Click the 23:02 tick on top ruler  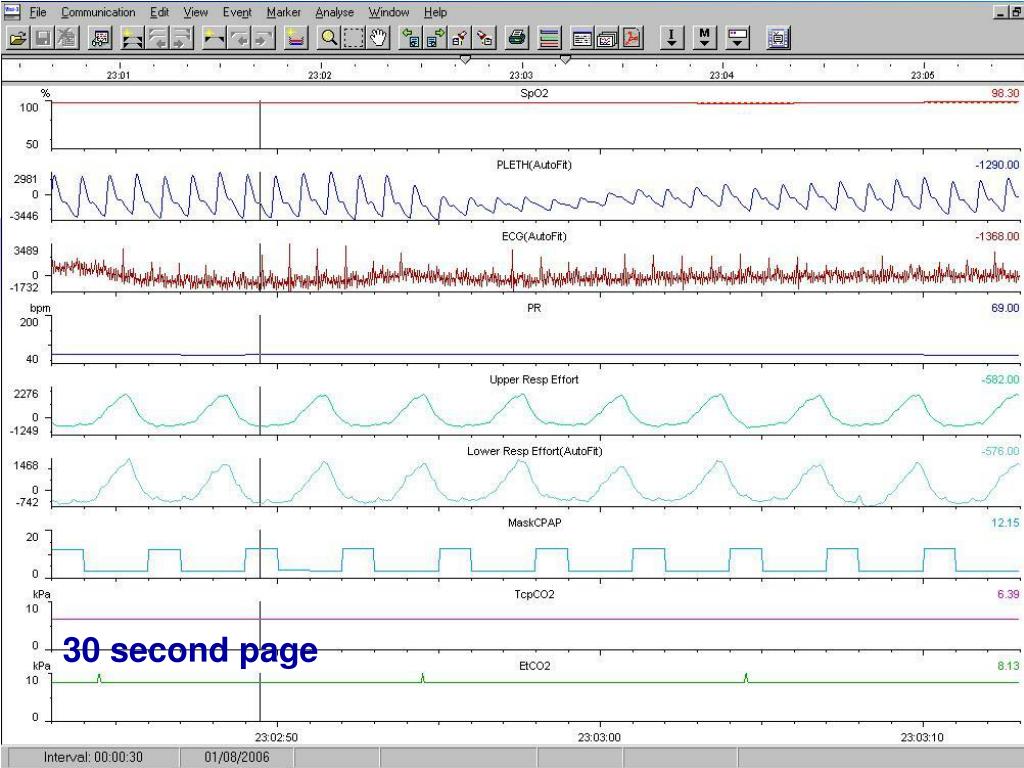pyautogui.click(x=320, y=75)
